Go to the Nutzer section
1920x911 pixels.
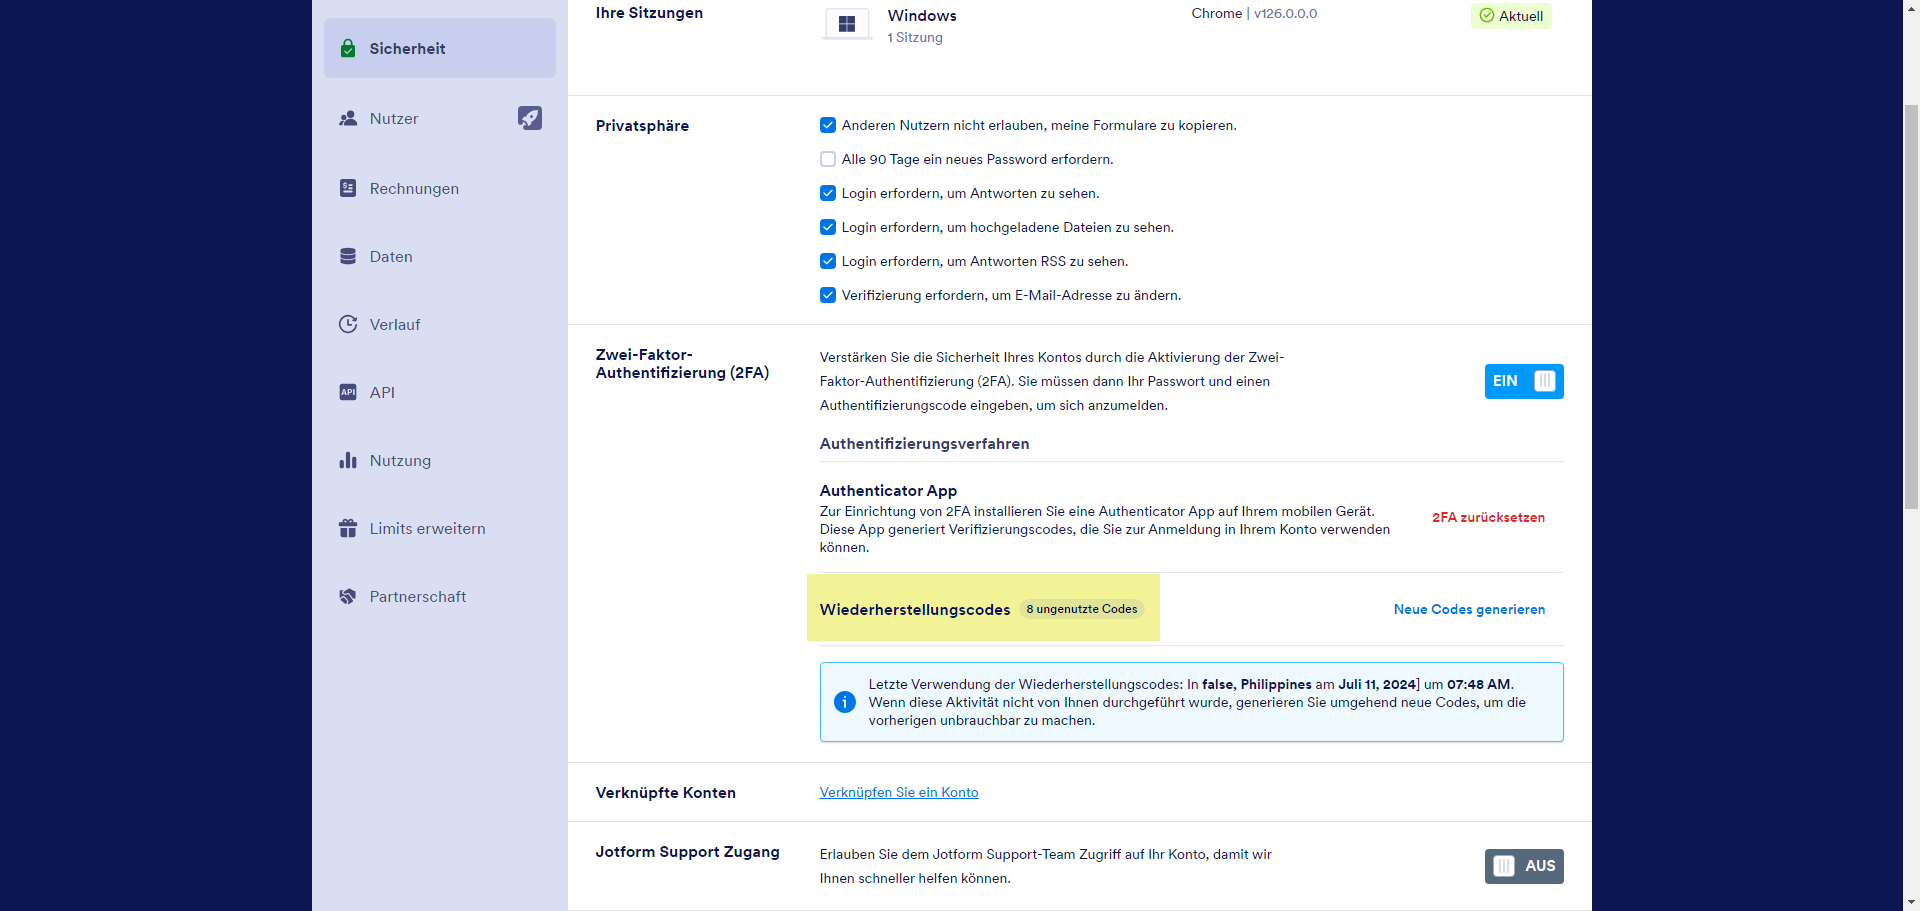[x=440, y=118]
